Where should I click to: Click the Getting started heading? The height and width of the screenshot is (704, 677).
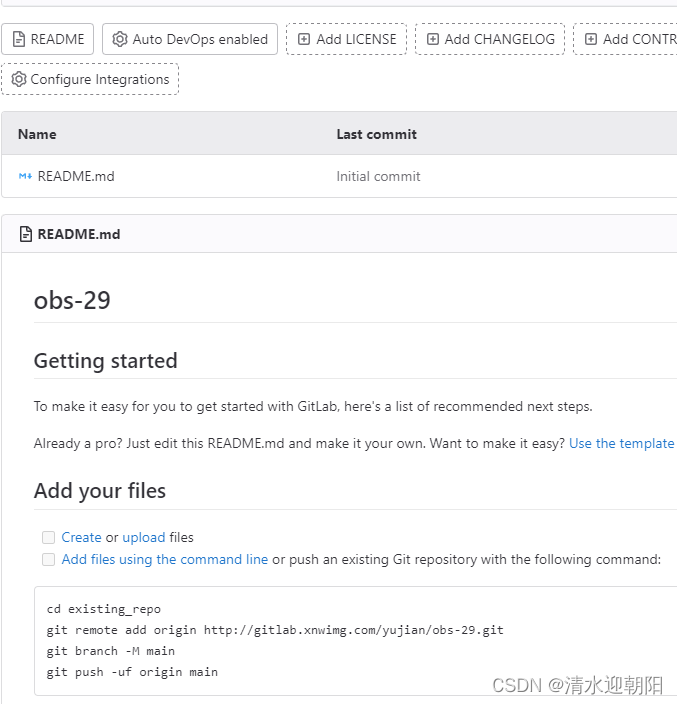pos(106,361)
